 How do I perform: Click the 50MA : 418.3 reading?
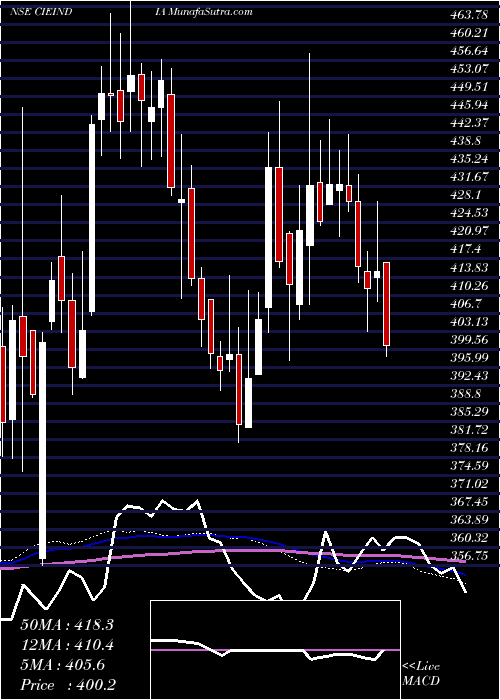coord(67,625)
